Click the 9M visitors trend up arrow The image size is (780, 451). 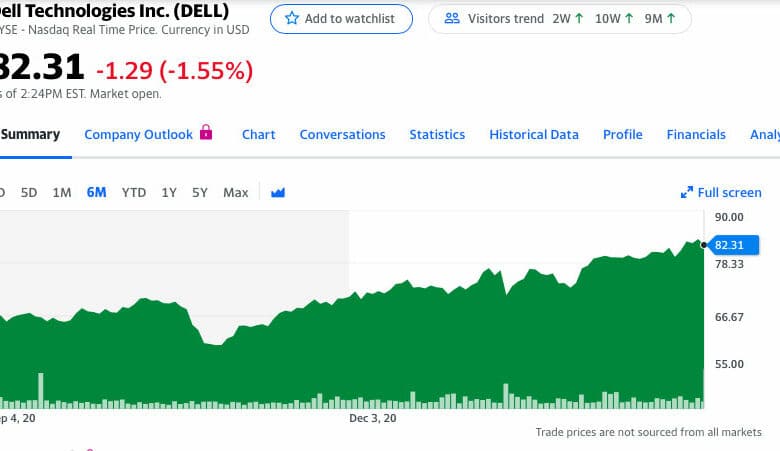pos(671,19)
